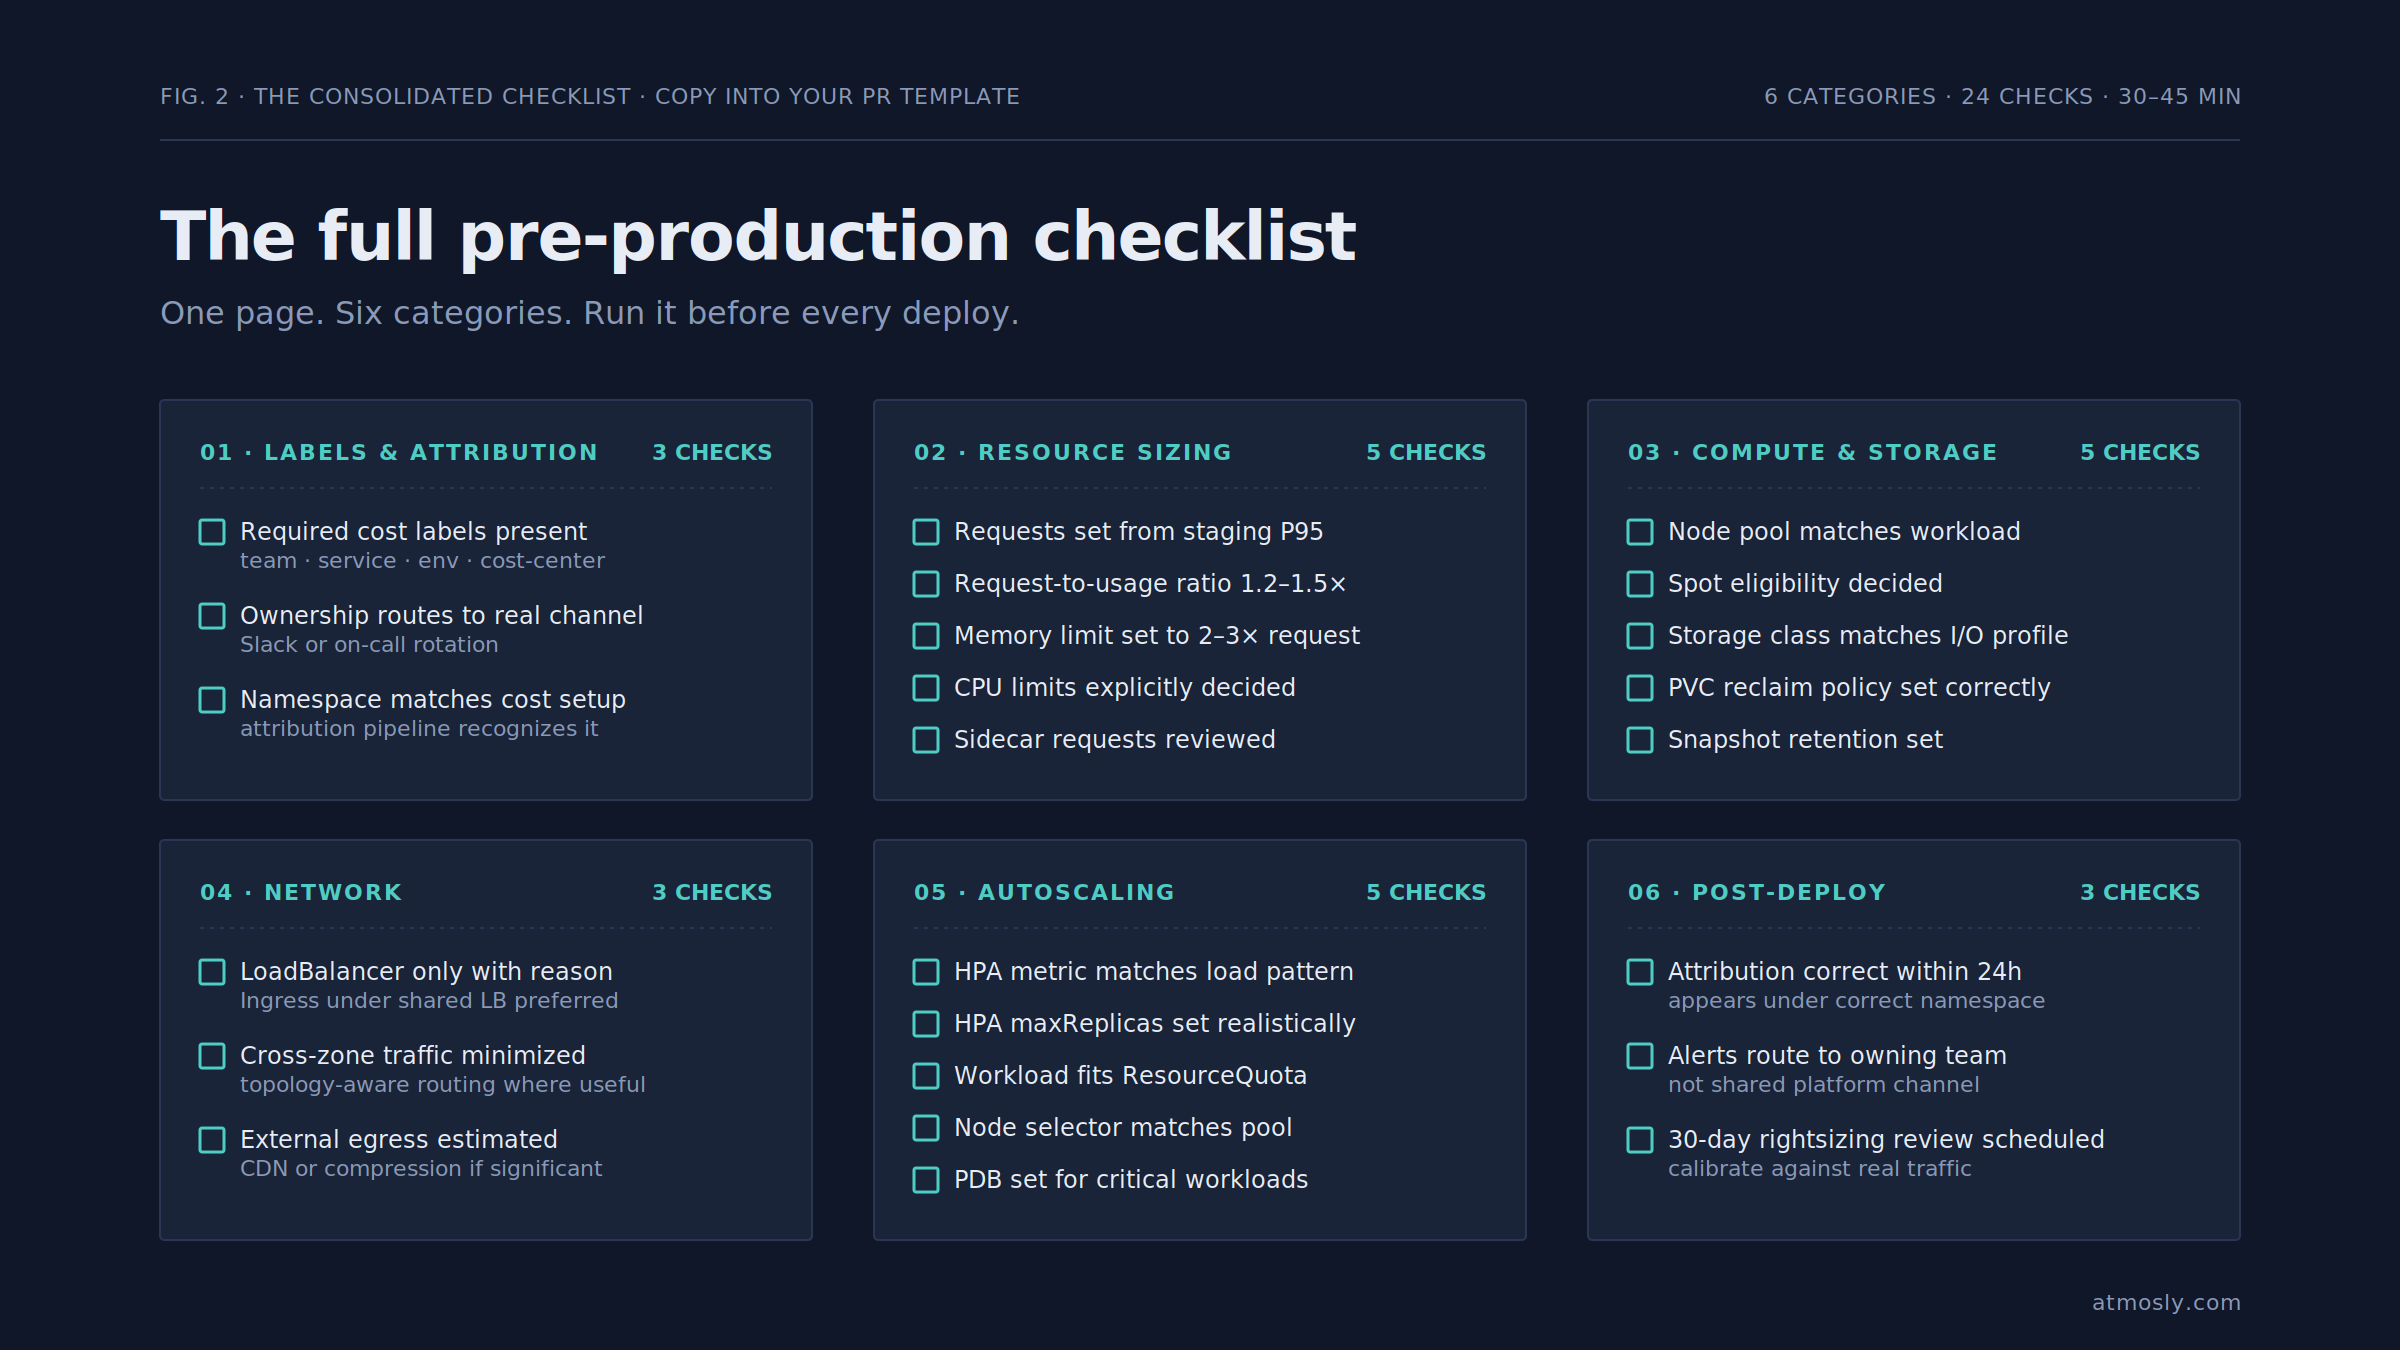The image size is (2400, 1350).
Task: Tick 'Node selector matches pool' checkbox
Action: (x=926, y=1128)
